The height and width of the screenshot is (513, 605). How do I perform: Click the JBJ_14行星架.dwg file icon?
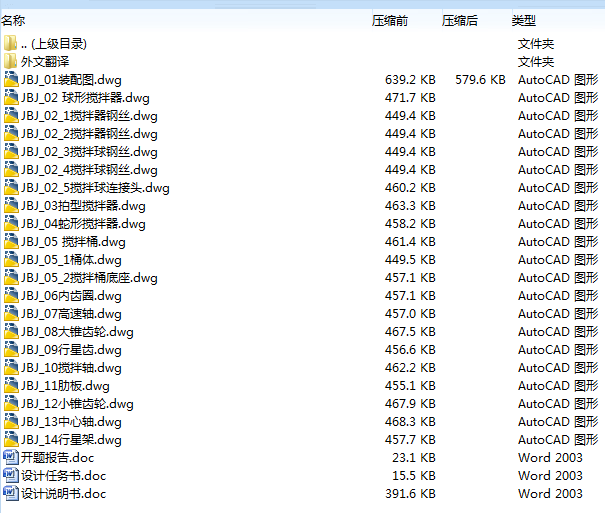[x=11, y=440]
